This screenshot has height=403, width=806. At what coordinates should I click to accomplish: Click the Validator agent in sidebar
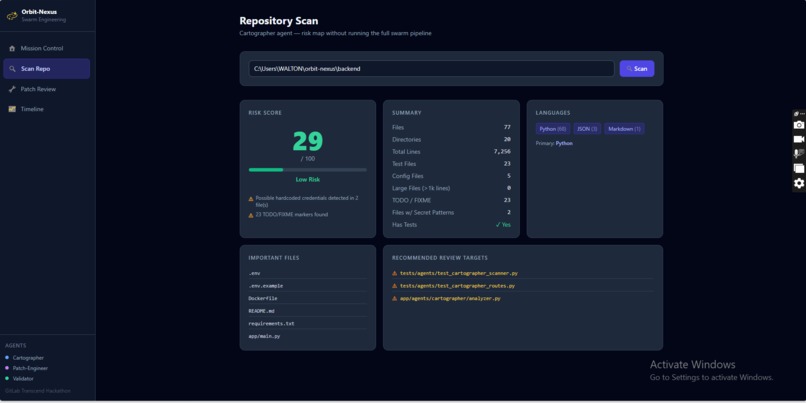click(x=23, y=378)
